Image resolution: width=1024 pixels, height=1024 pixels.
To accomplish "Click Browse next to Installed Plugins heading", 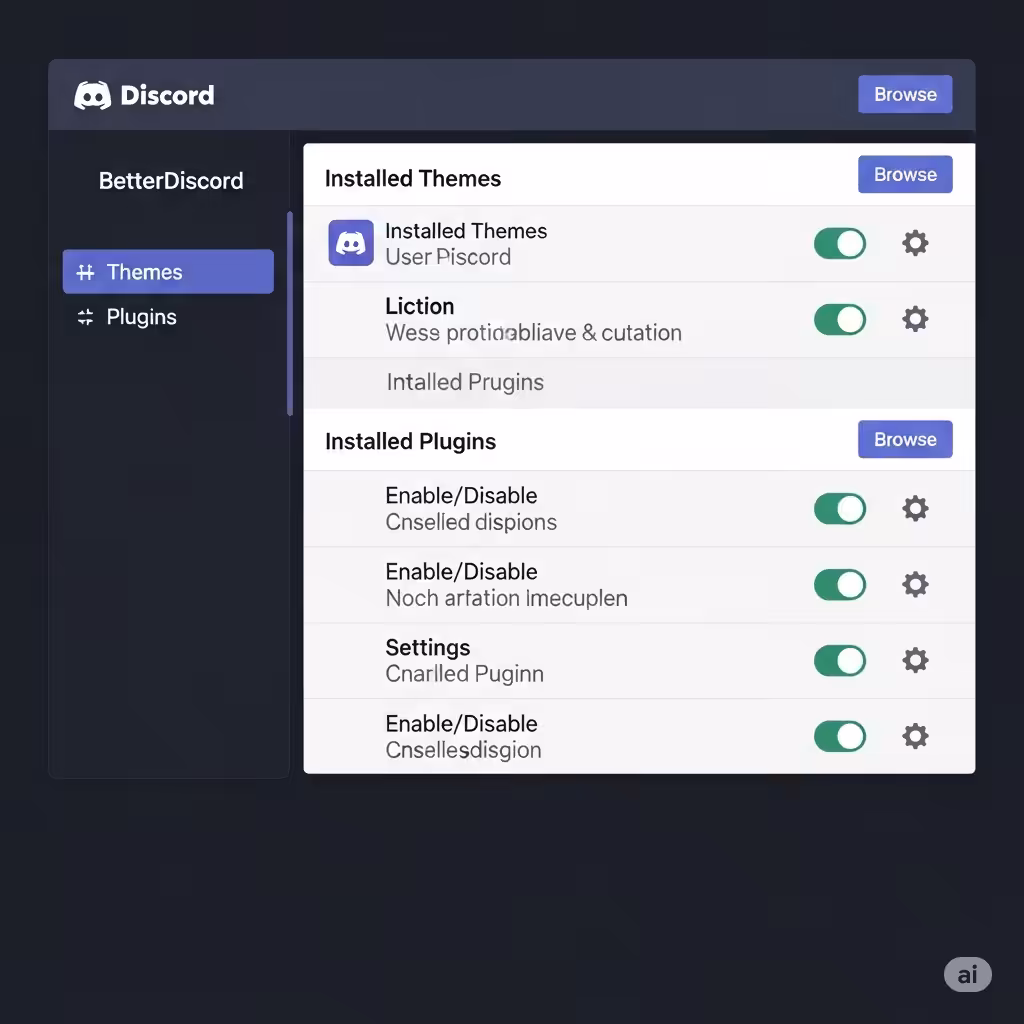I will [x=905, y=440].
